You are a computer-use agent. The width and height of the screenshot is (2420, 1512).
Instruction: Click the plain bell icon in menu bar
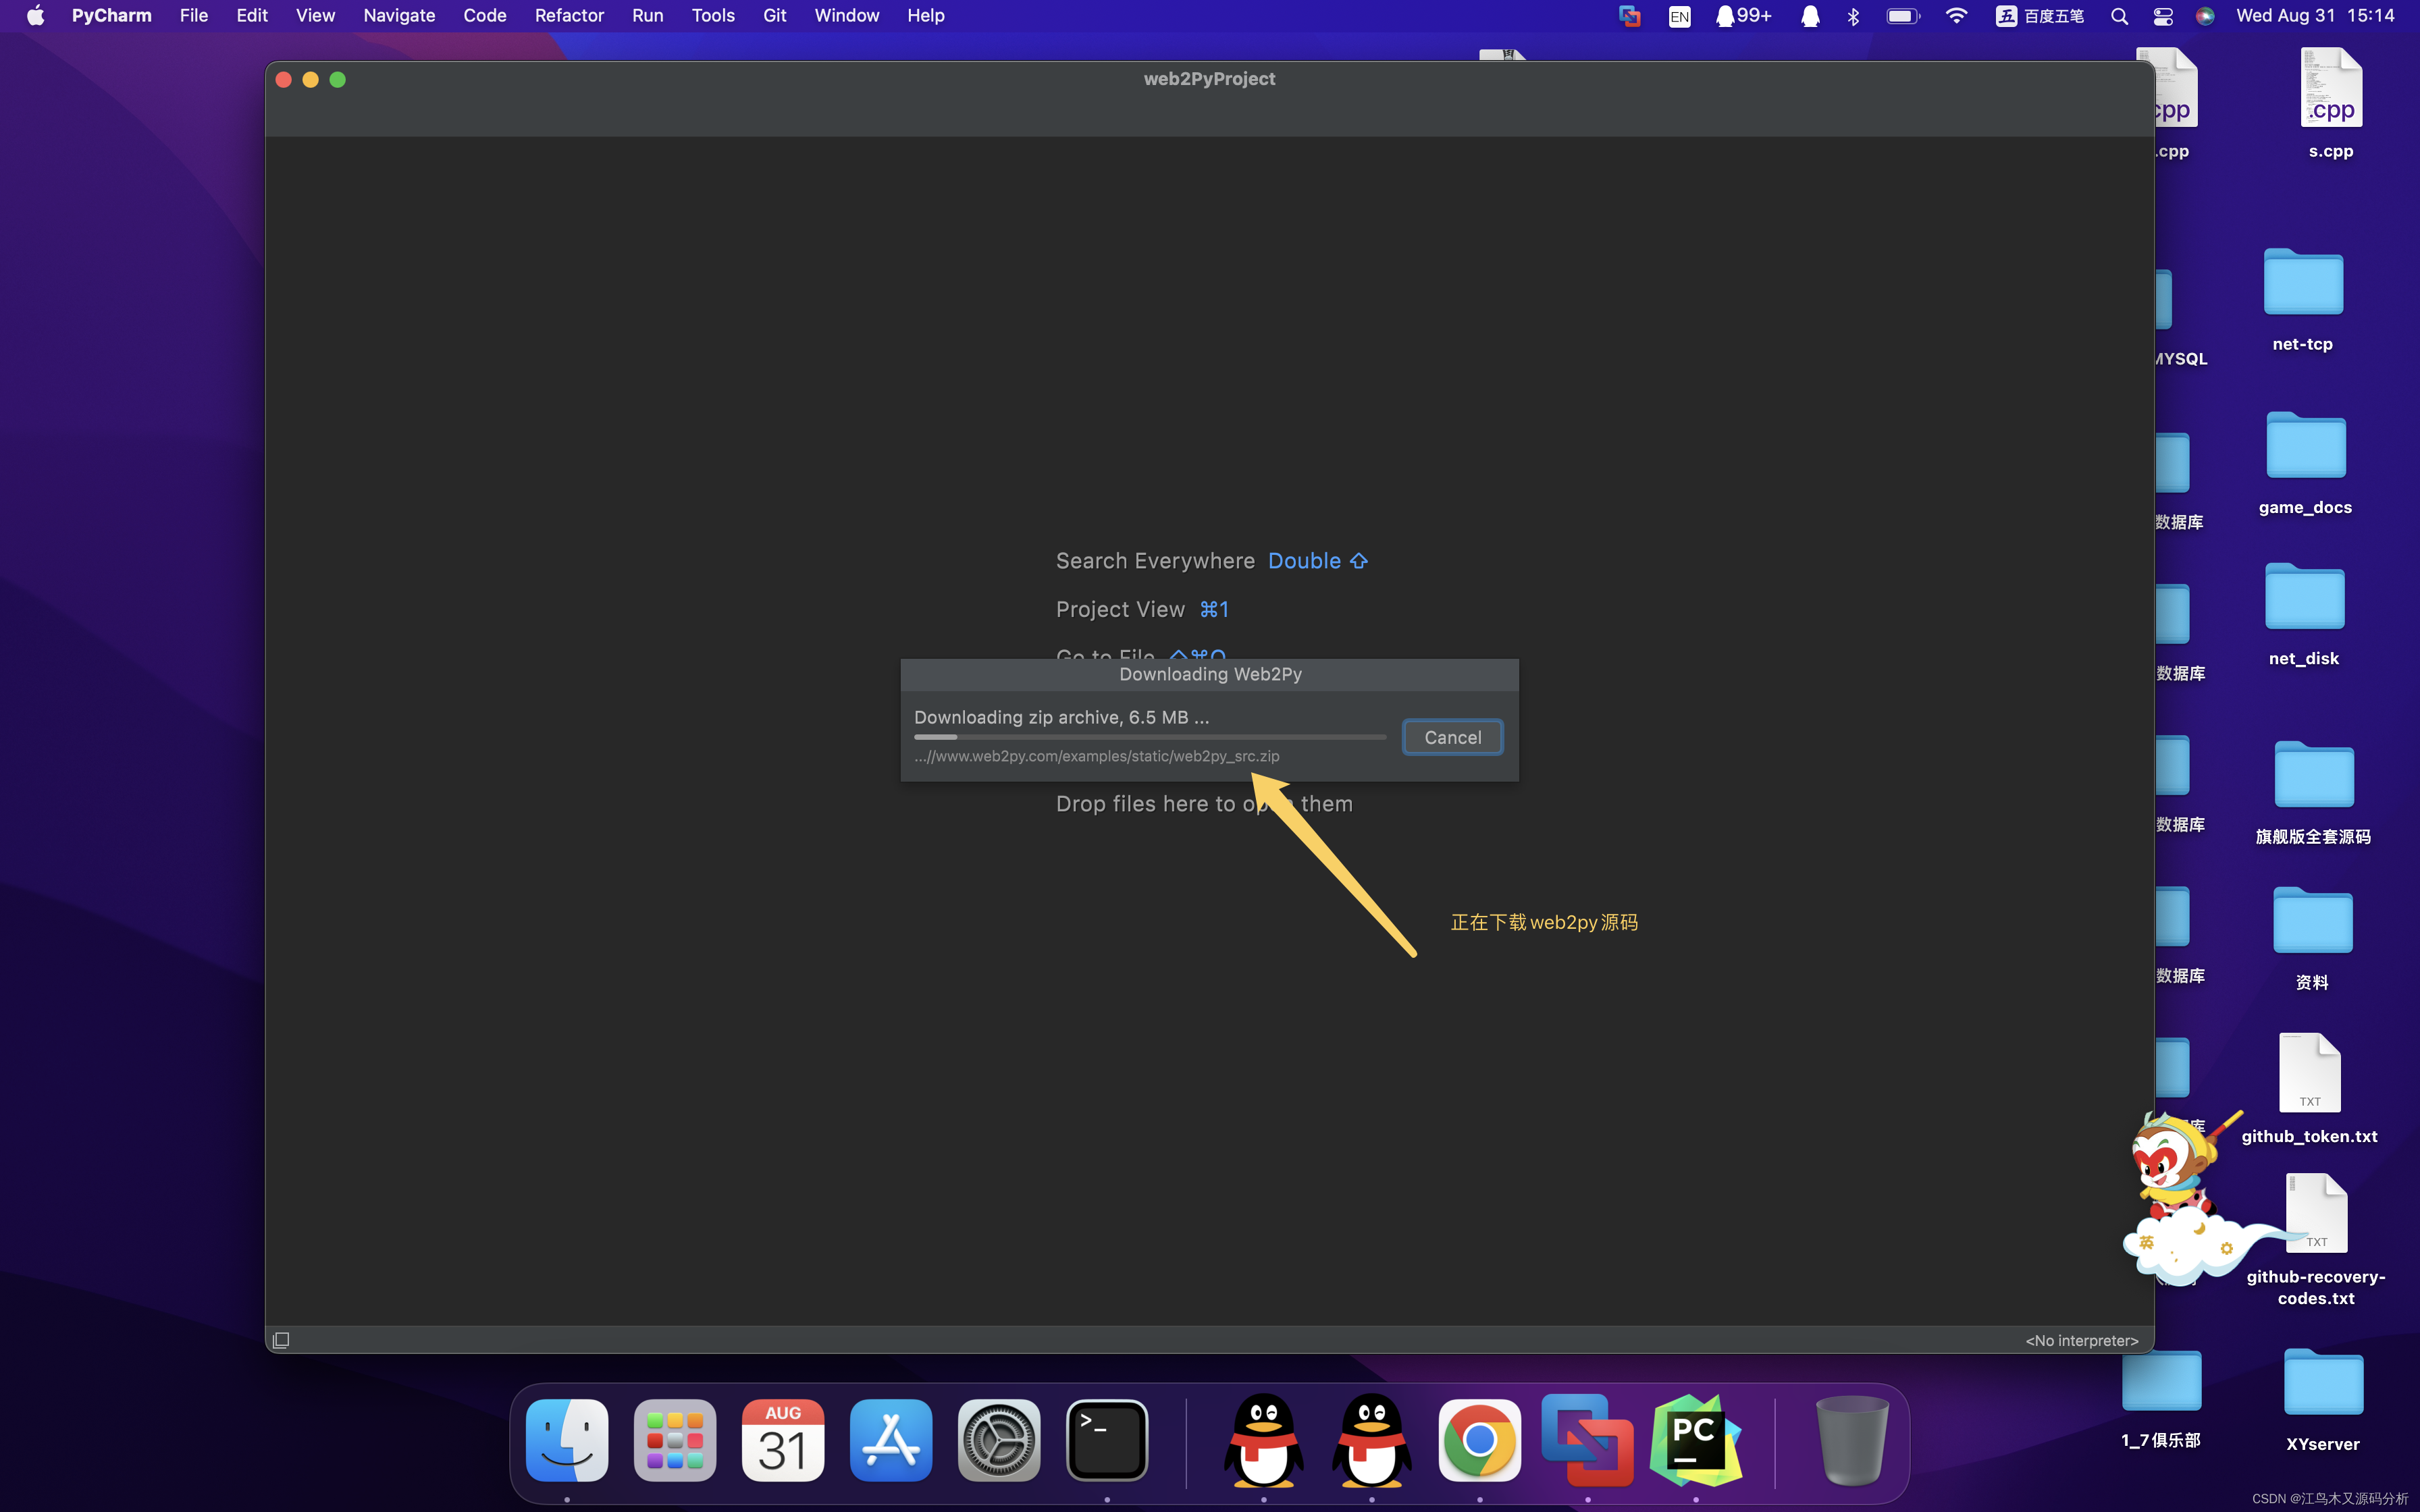pyautogui.click(x=1810, y=16)
